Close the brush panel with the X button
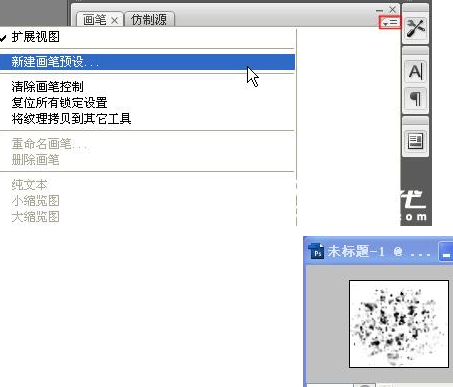This screenshot has width=453, height=387. coord(392,9)
